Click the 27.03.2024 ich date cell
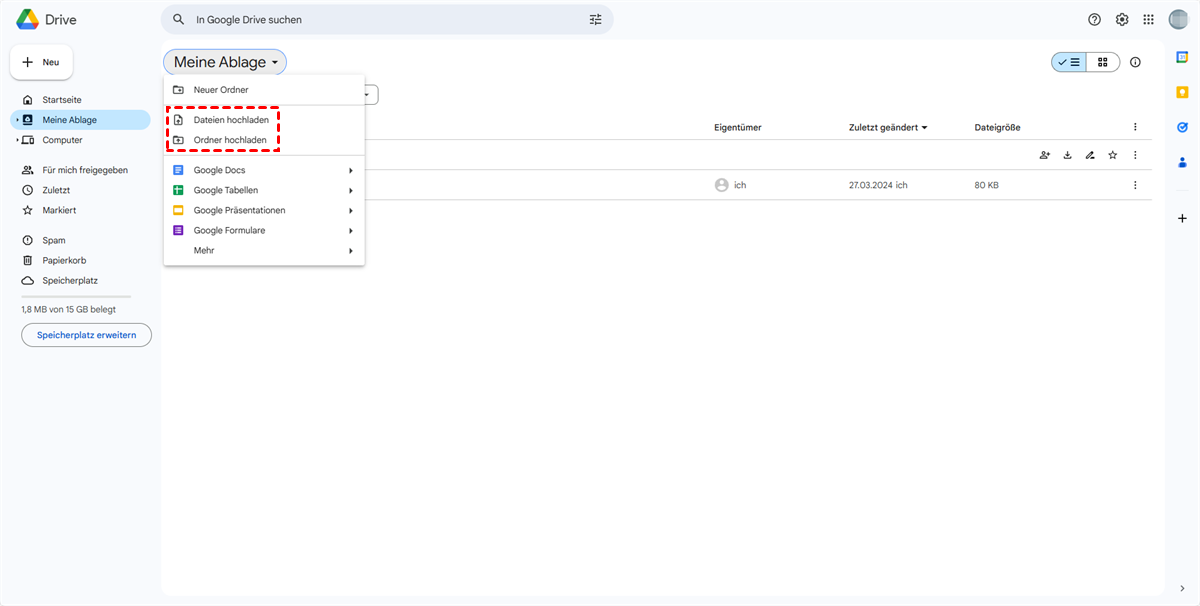Screen dimensions: 1200x606 pyautogui.click(x=878, y=185)
